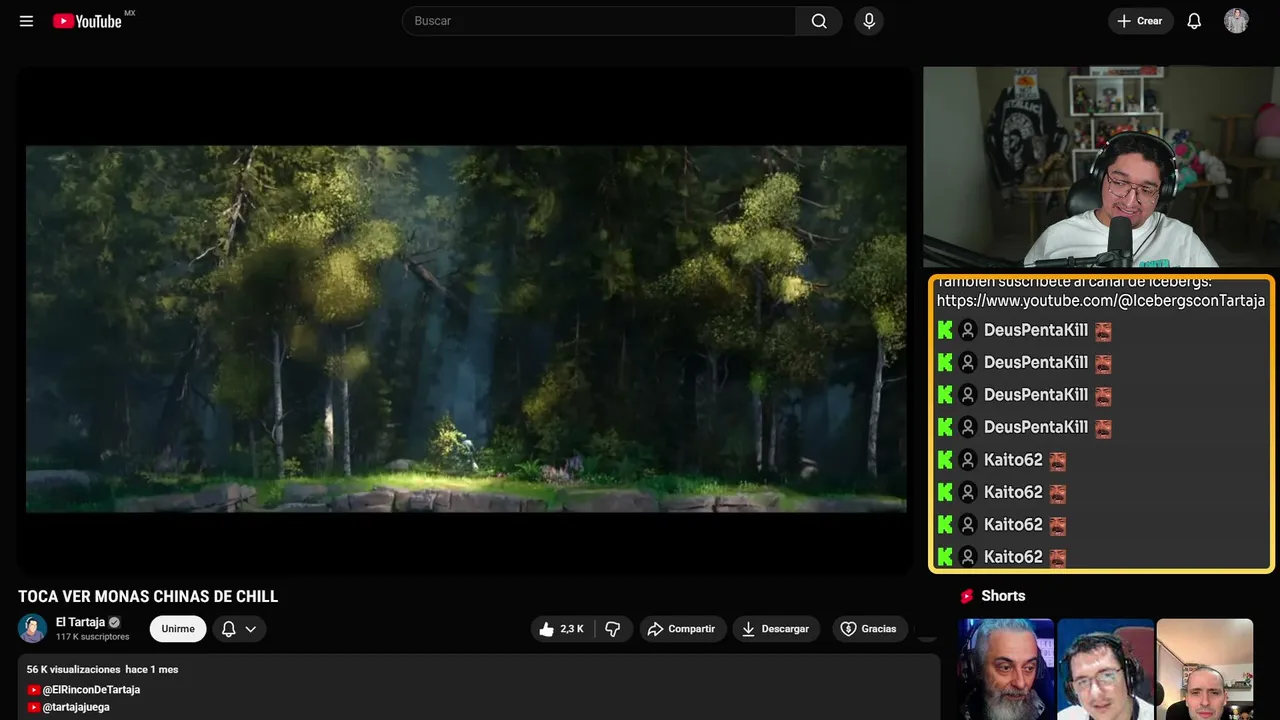Open the Short with the man wearing headphones and glasses
Viewport: 1280px width, 720px height.
[x=1105, y=669]
